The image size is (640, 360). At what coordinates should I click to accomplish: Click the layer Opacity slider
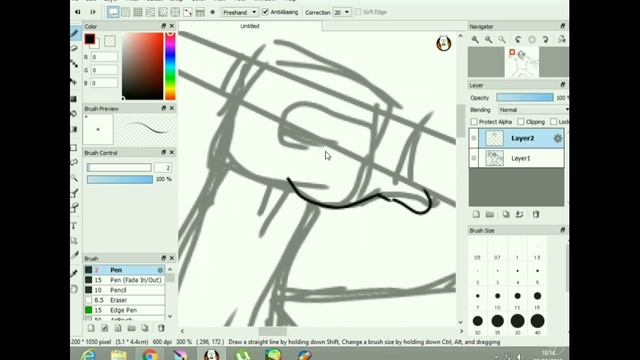(x=525, y=98)
